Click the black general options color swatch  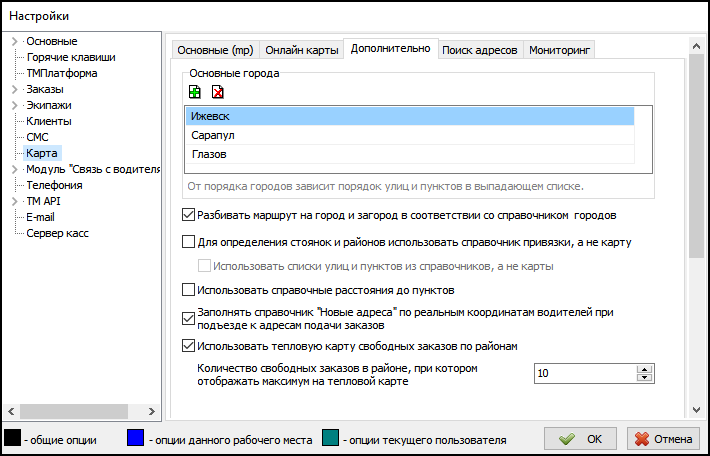pyautogui.click(x=12, y=438)
